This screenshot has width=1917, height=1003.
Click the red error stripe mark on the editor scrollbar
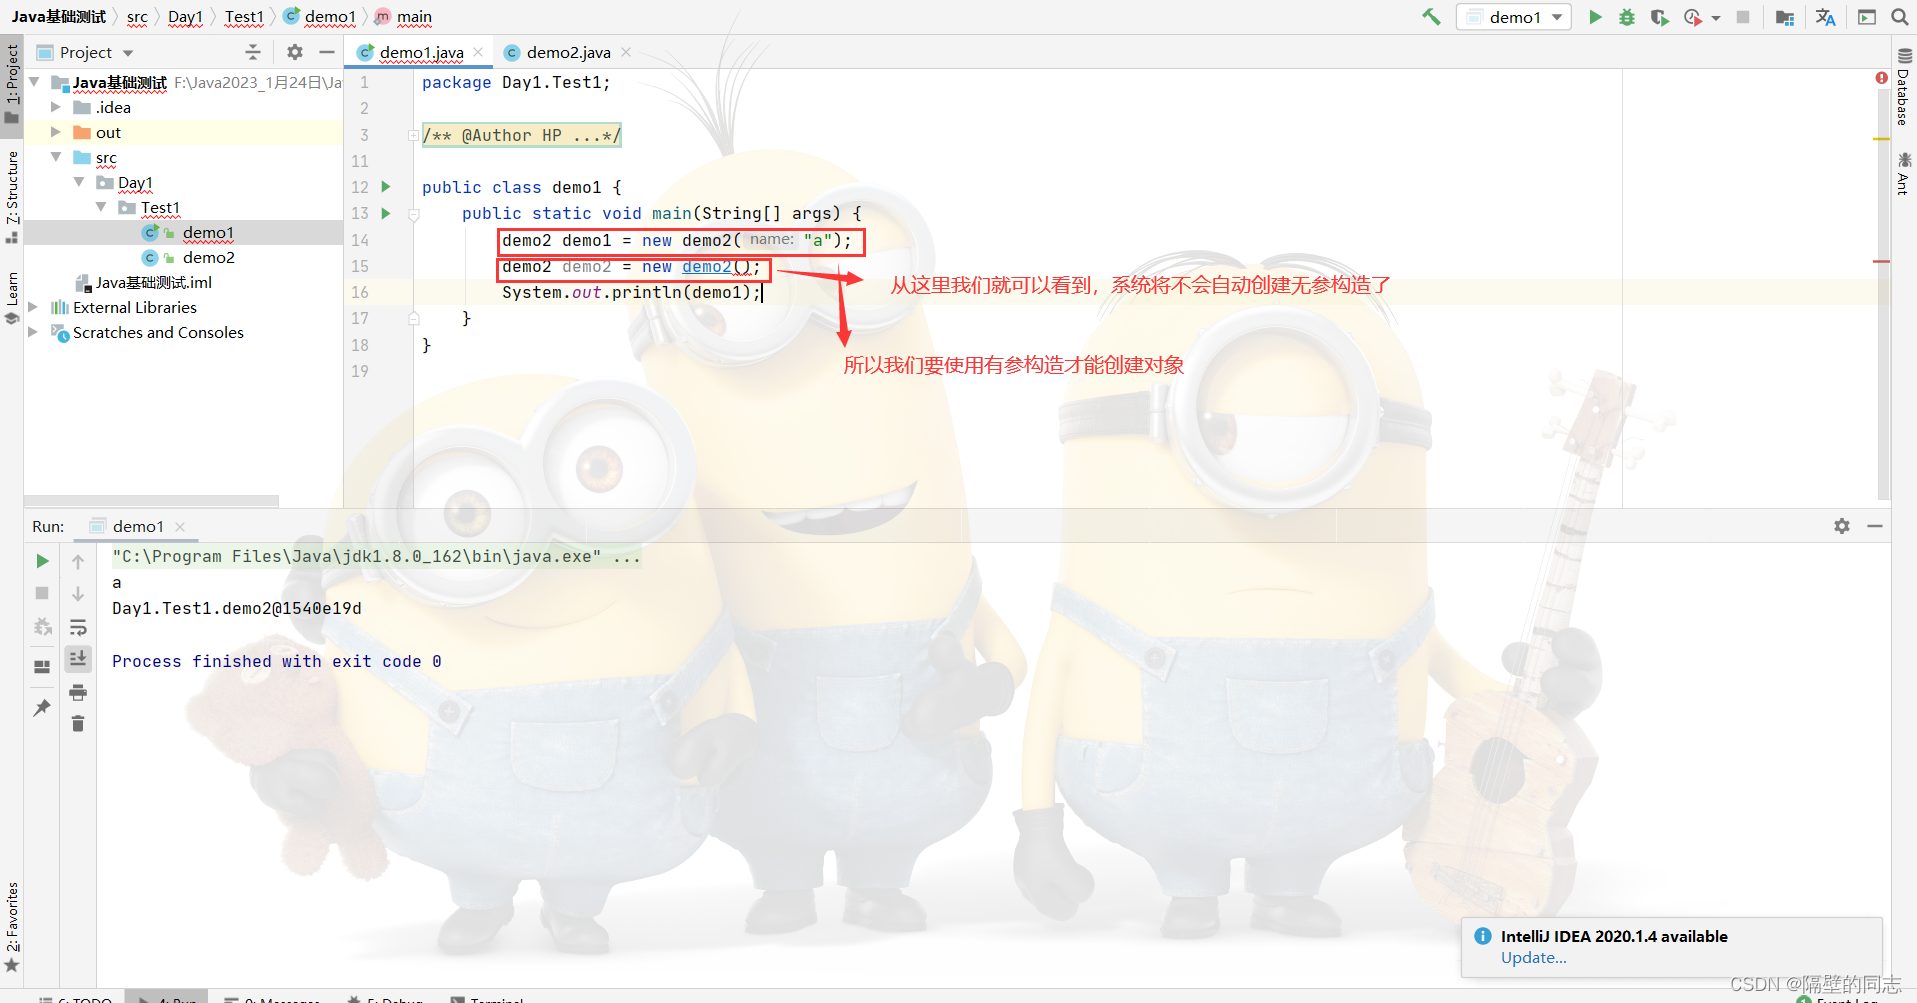click(x=1882, y=261)
